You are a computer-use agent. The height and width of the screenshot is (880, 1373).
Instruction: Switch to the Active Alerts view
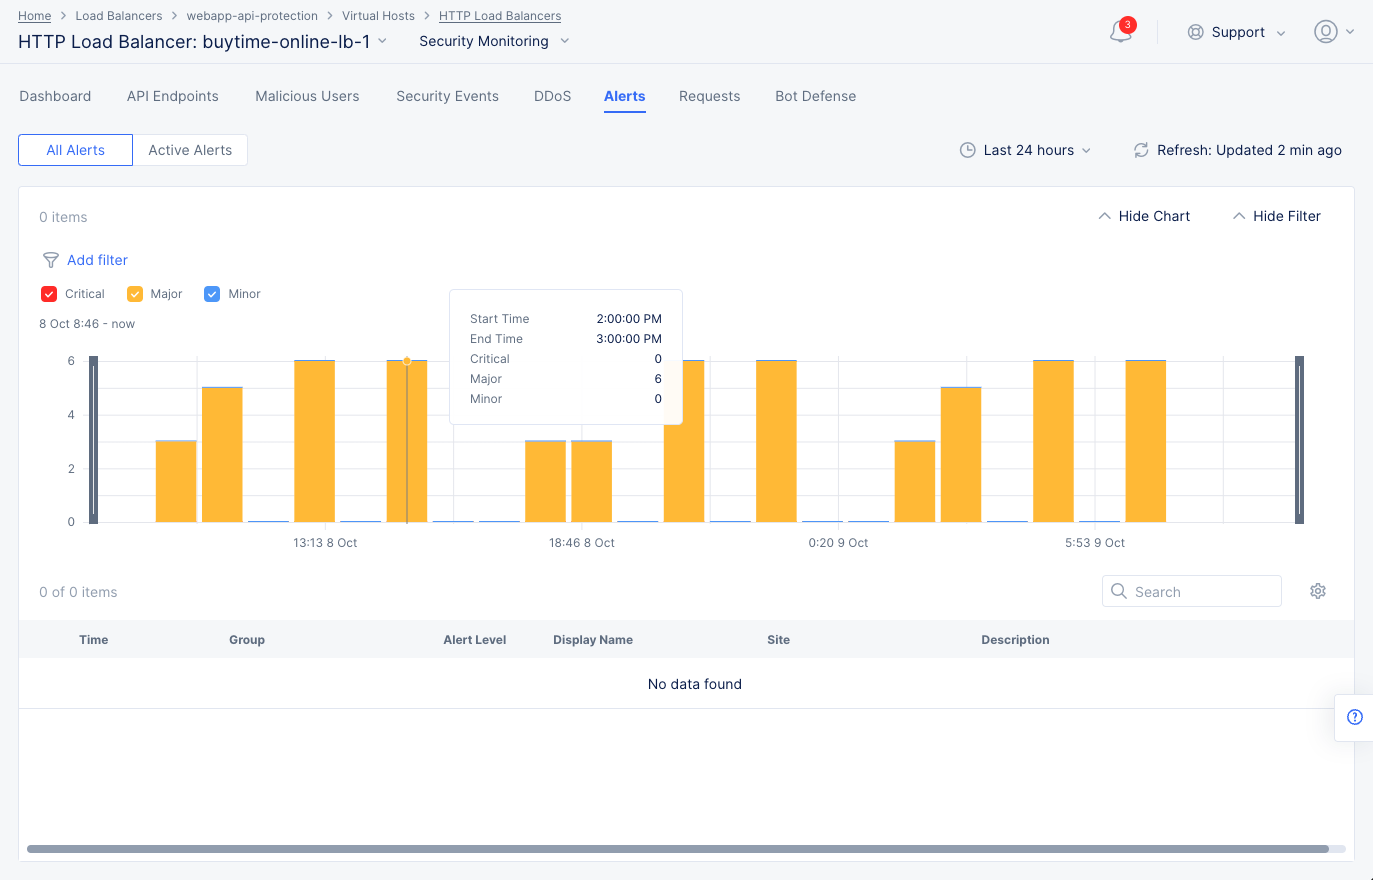tap(190, 149)
